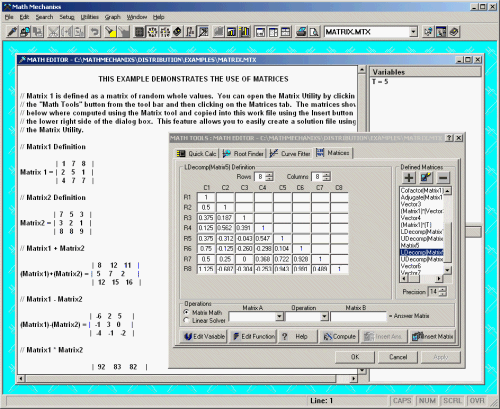The image size is (500, 409).
Task: Click the yellow column chart toolbar icon
Action: [x=244, y=32]
